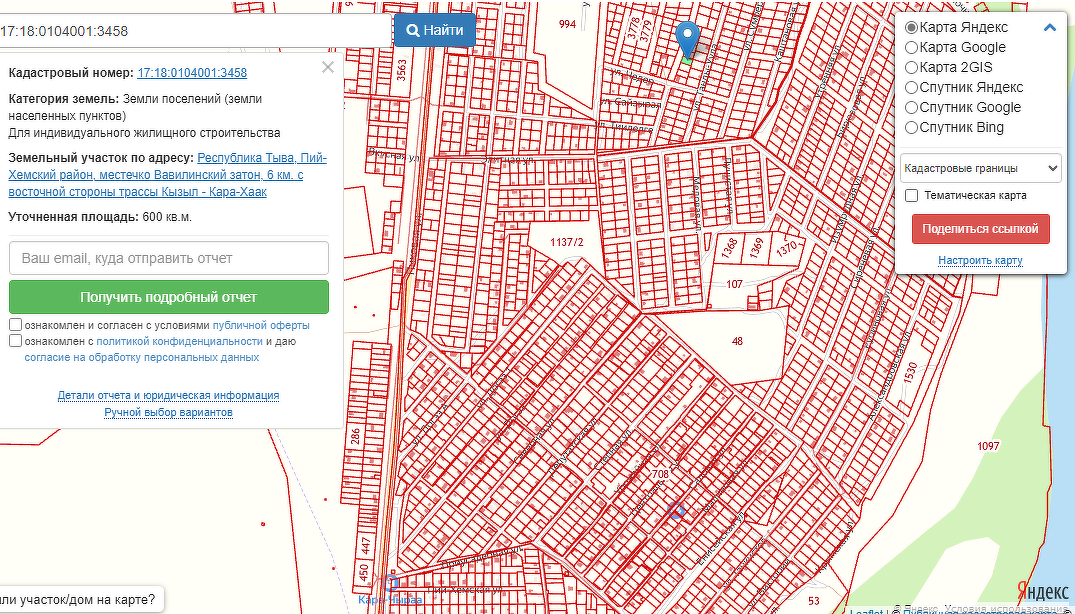Switch to Карта 2GIS layer

click(x=911, y=68)
